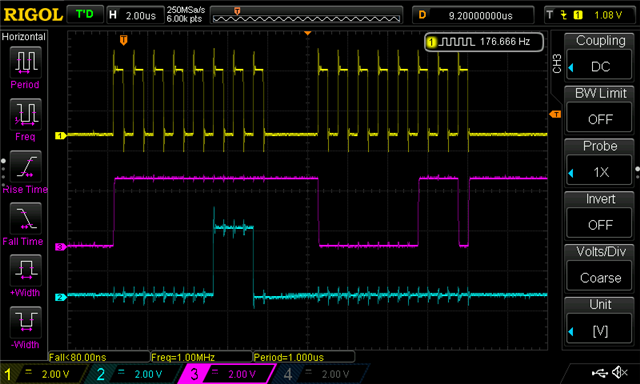The height and width of the screenshot is (384, 640).
Task: Select the -Width measurement icon
Action: click(x=25, y=322)
